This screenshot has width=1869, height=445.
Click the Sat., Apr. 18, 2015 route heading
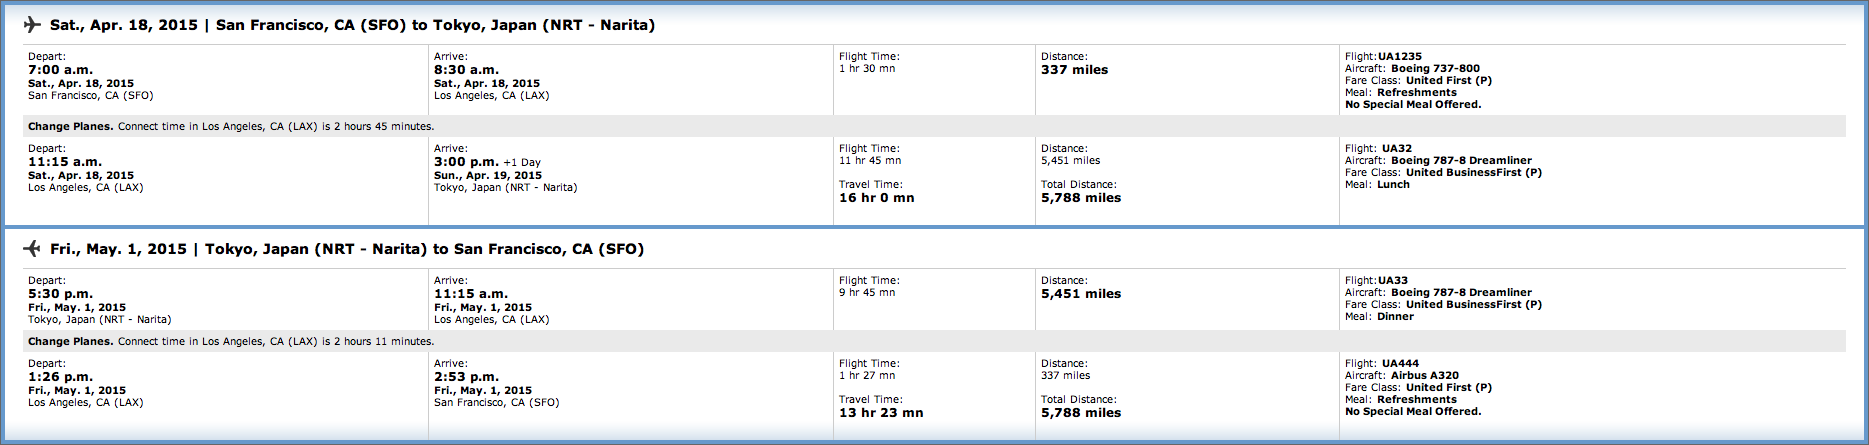pos(352,25)
